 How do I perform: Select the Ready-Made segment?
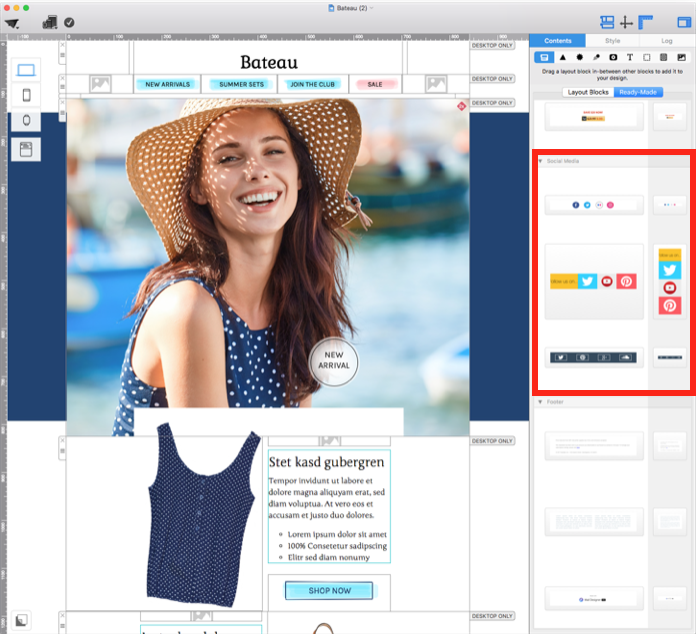638,92
